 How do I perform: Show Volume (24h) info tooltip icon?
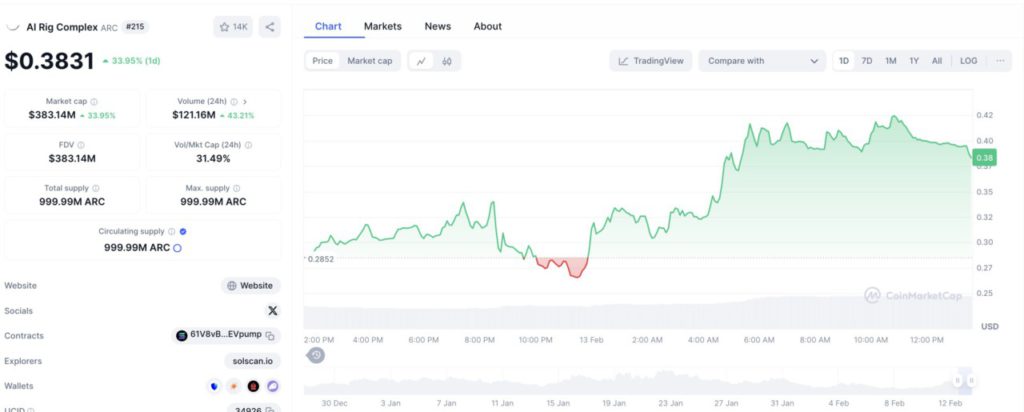click(234, 102)
